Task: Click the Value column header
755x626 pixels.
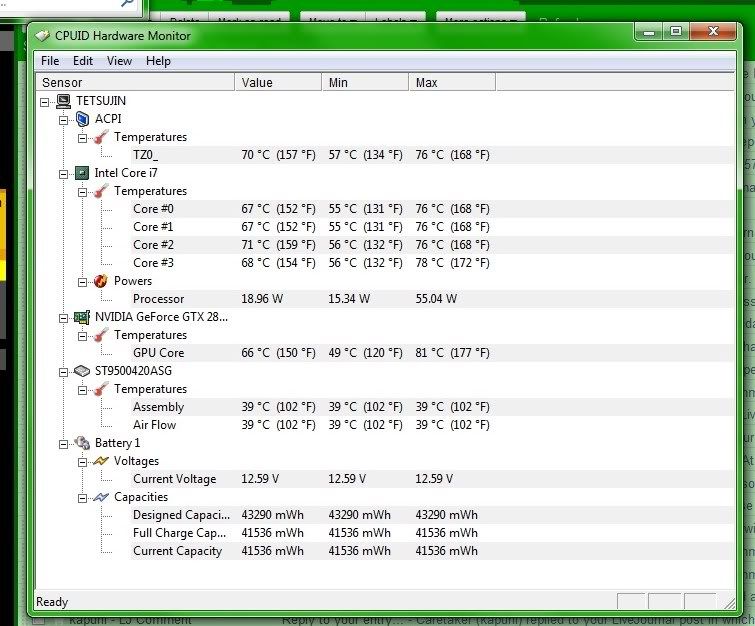Action: [278, 82]
